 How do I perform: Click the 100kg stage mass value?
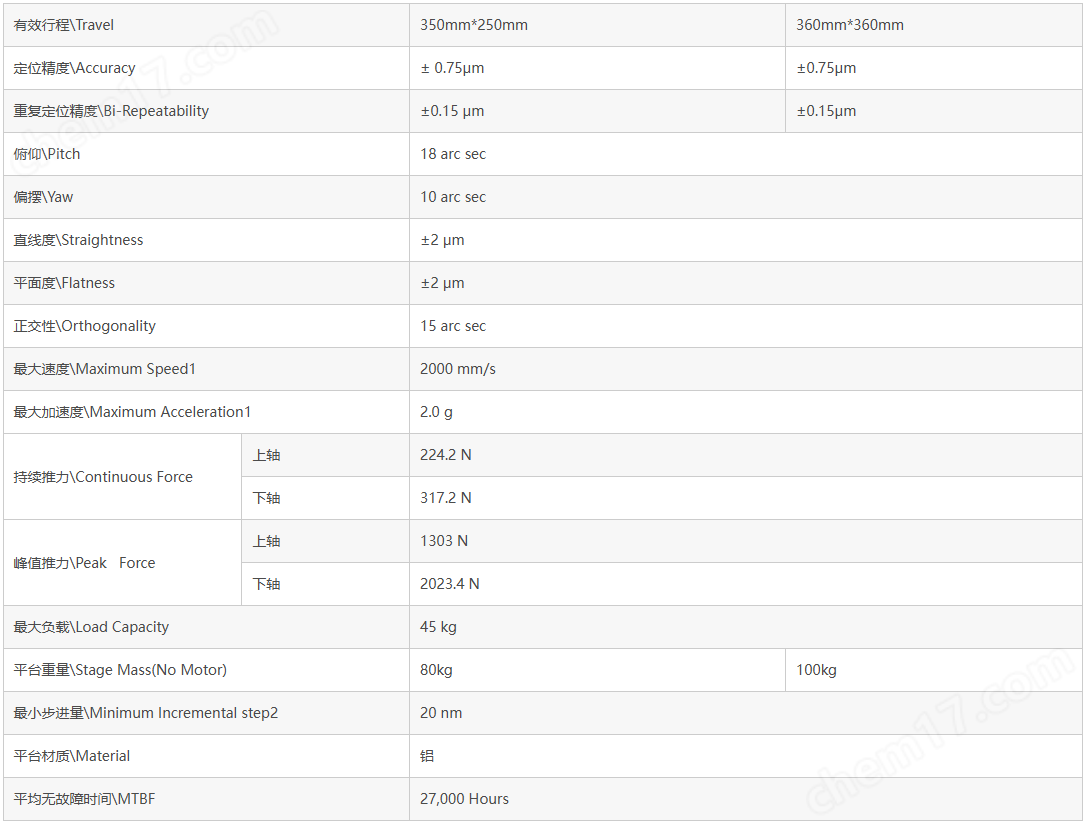click(816, 669)
